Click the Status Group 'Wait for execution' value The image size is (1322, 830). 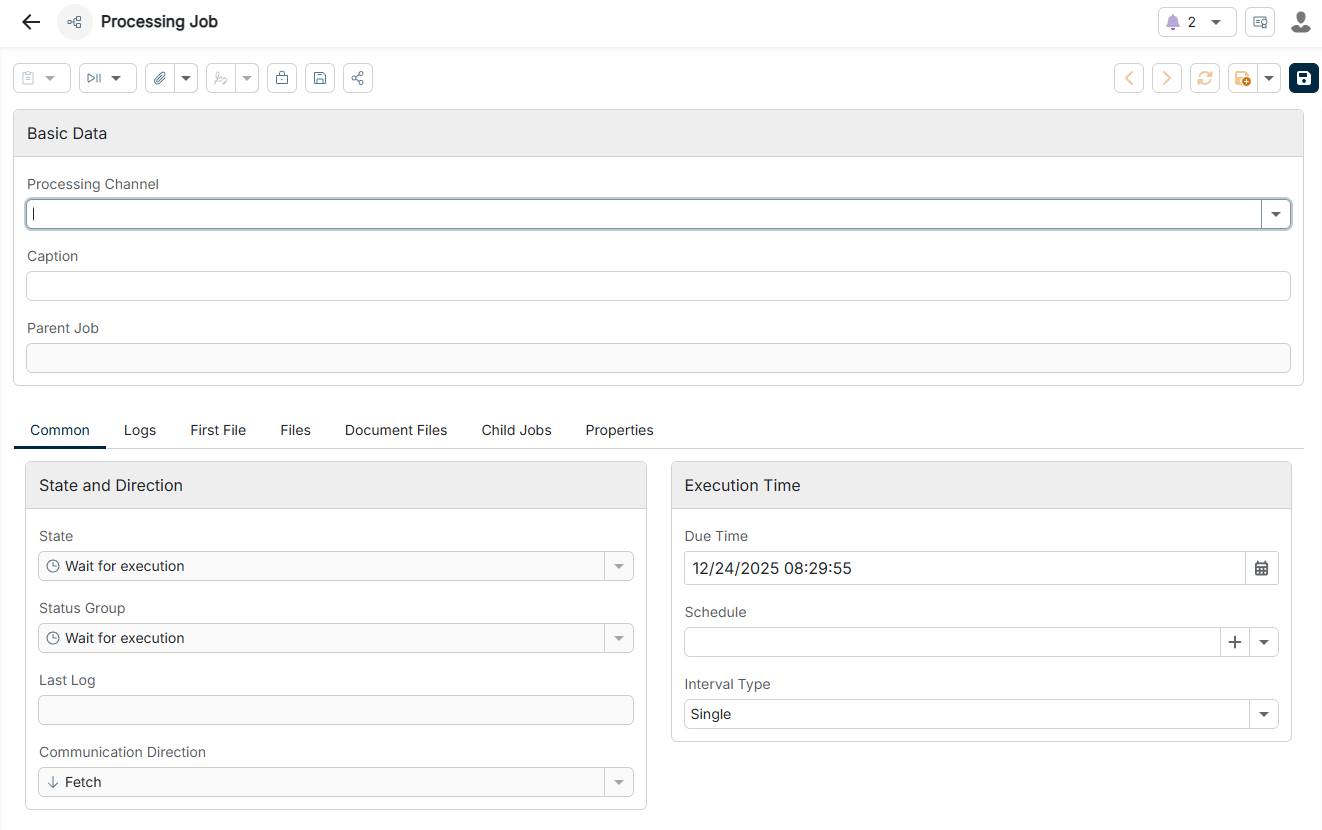pos(125,638)
